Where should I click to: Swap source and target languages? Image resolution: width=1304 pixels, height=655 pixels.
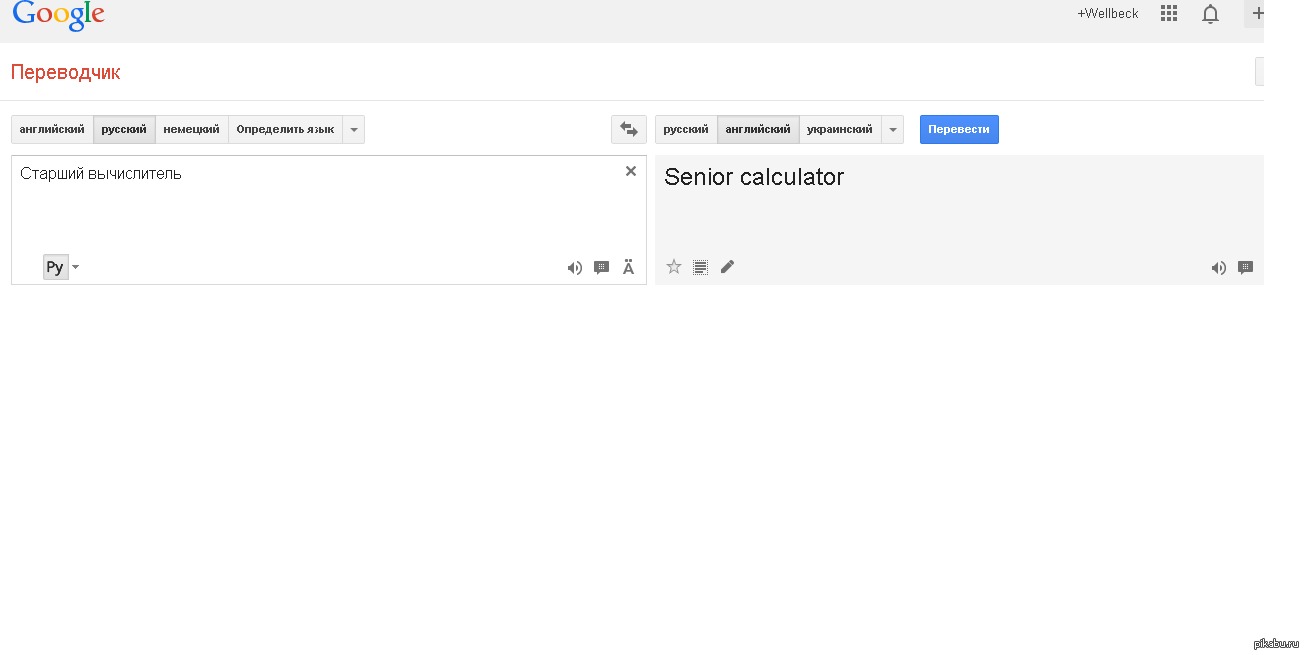[629, 129]
